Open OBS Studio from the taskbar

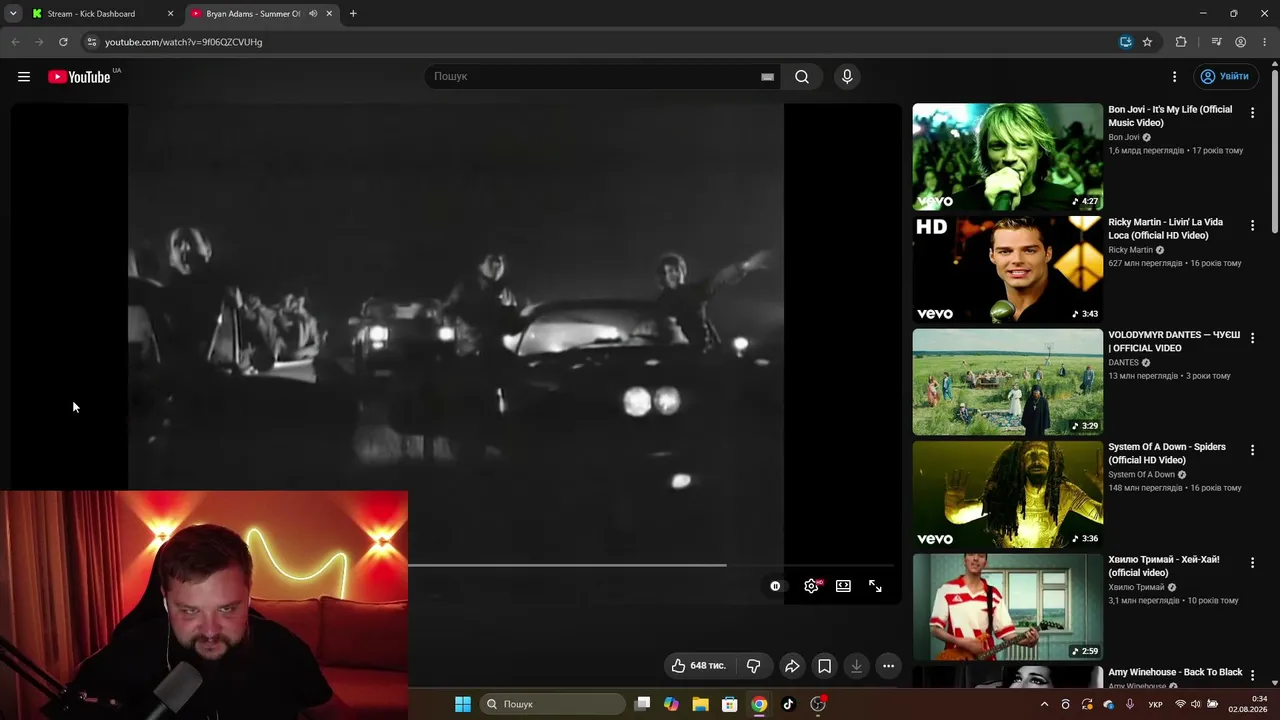(818, 704)
